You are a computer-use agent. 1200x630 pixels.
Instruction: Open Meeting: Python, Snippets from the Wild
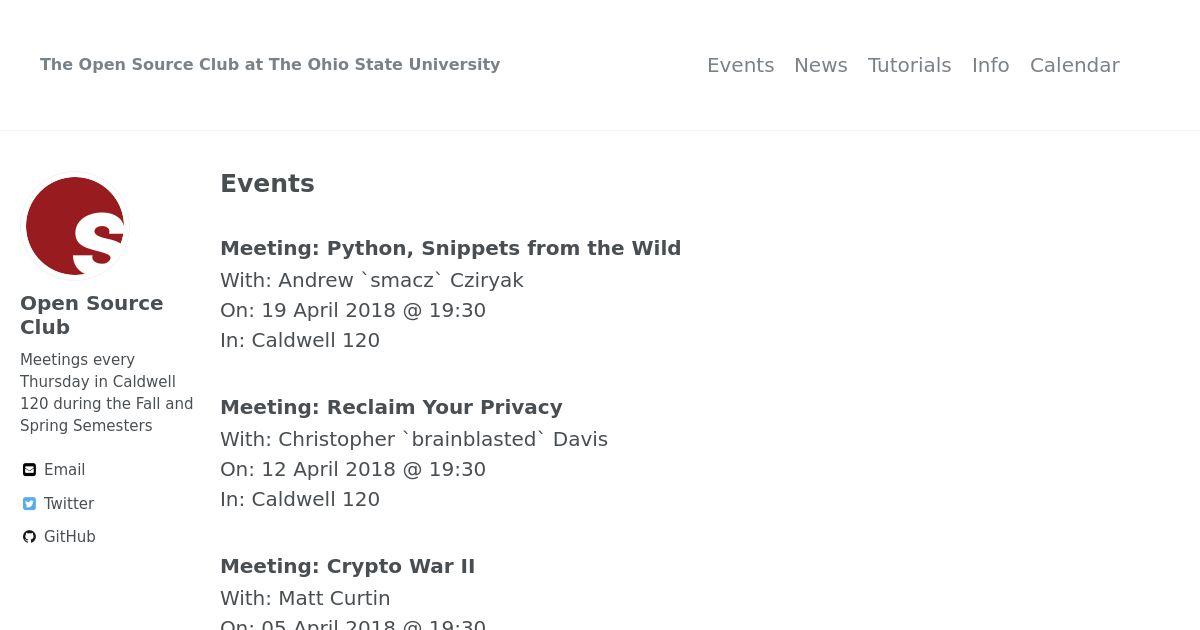(450, 248)
